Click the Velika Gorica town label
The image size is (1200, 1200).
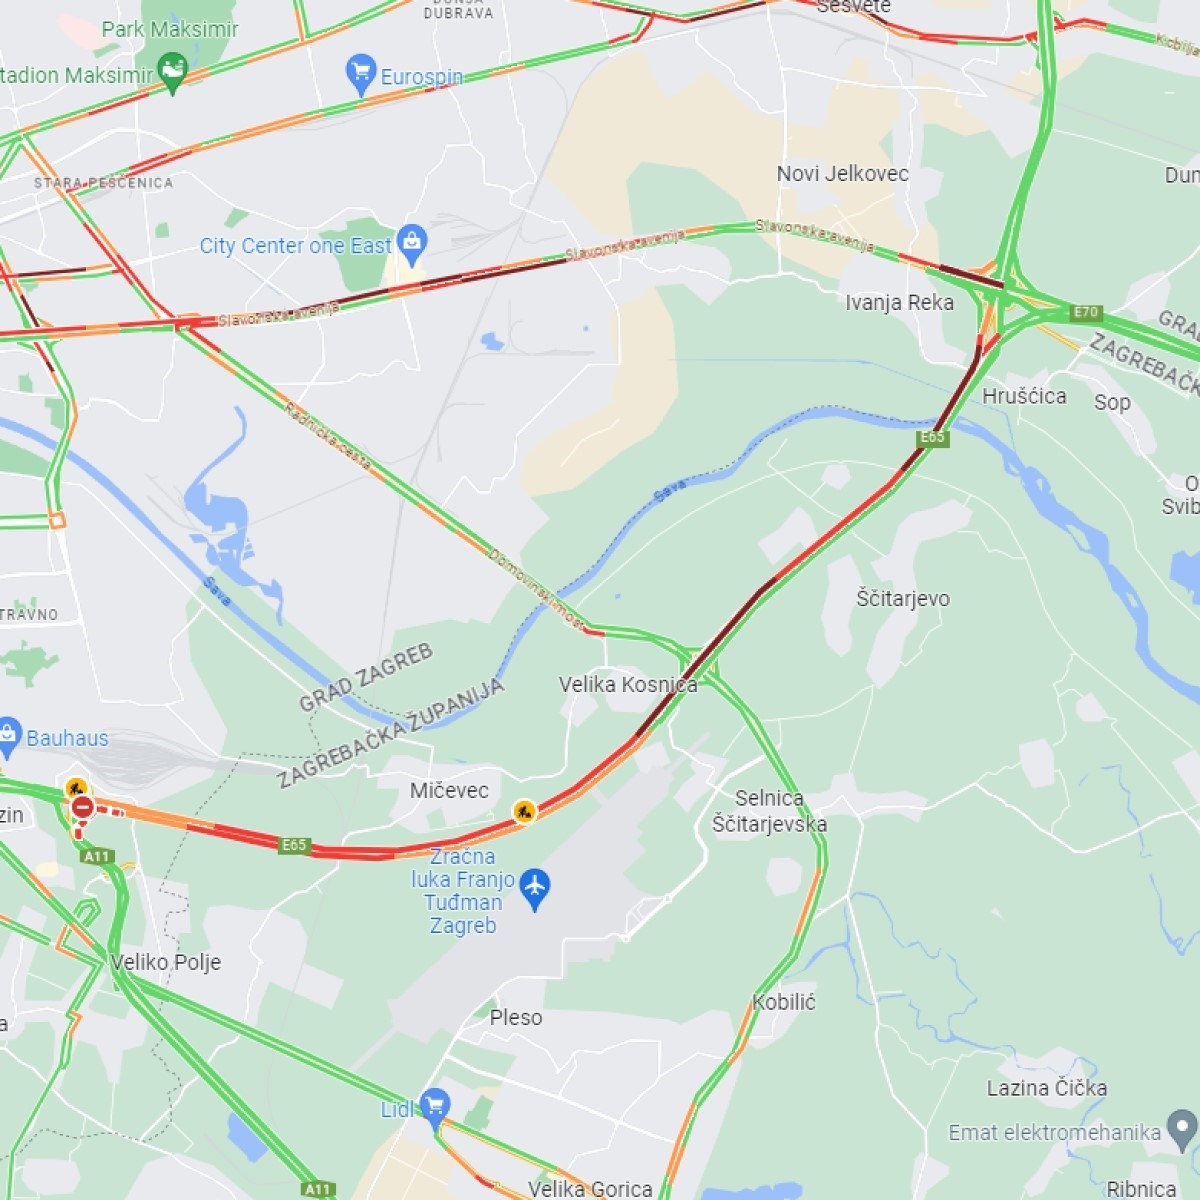tap(590, 1189)
